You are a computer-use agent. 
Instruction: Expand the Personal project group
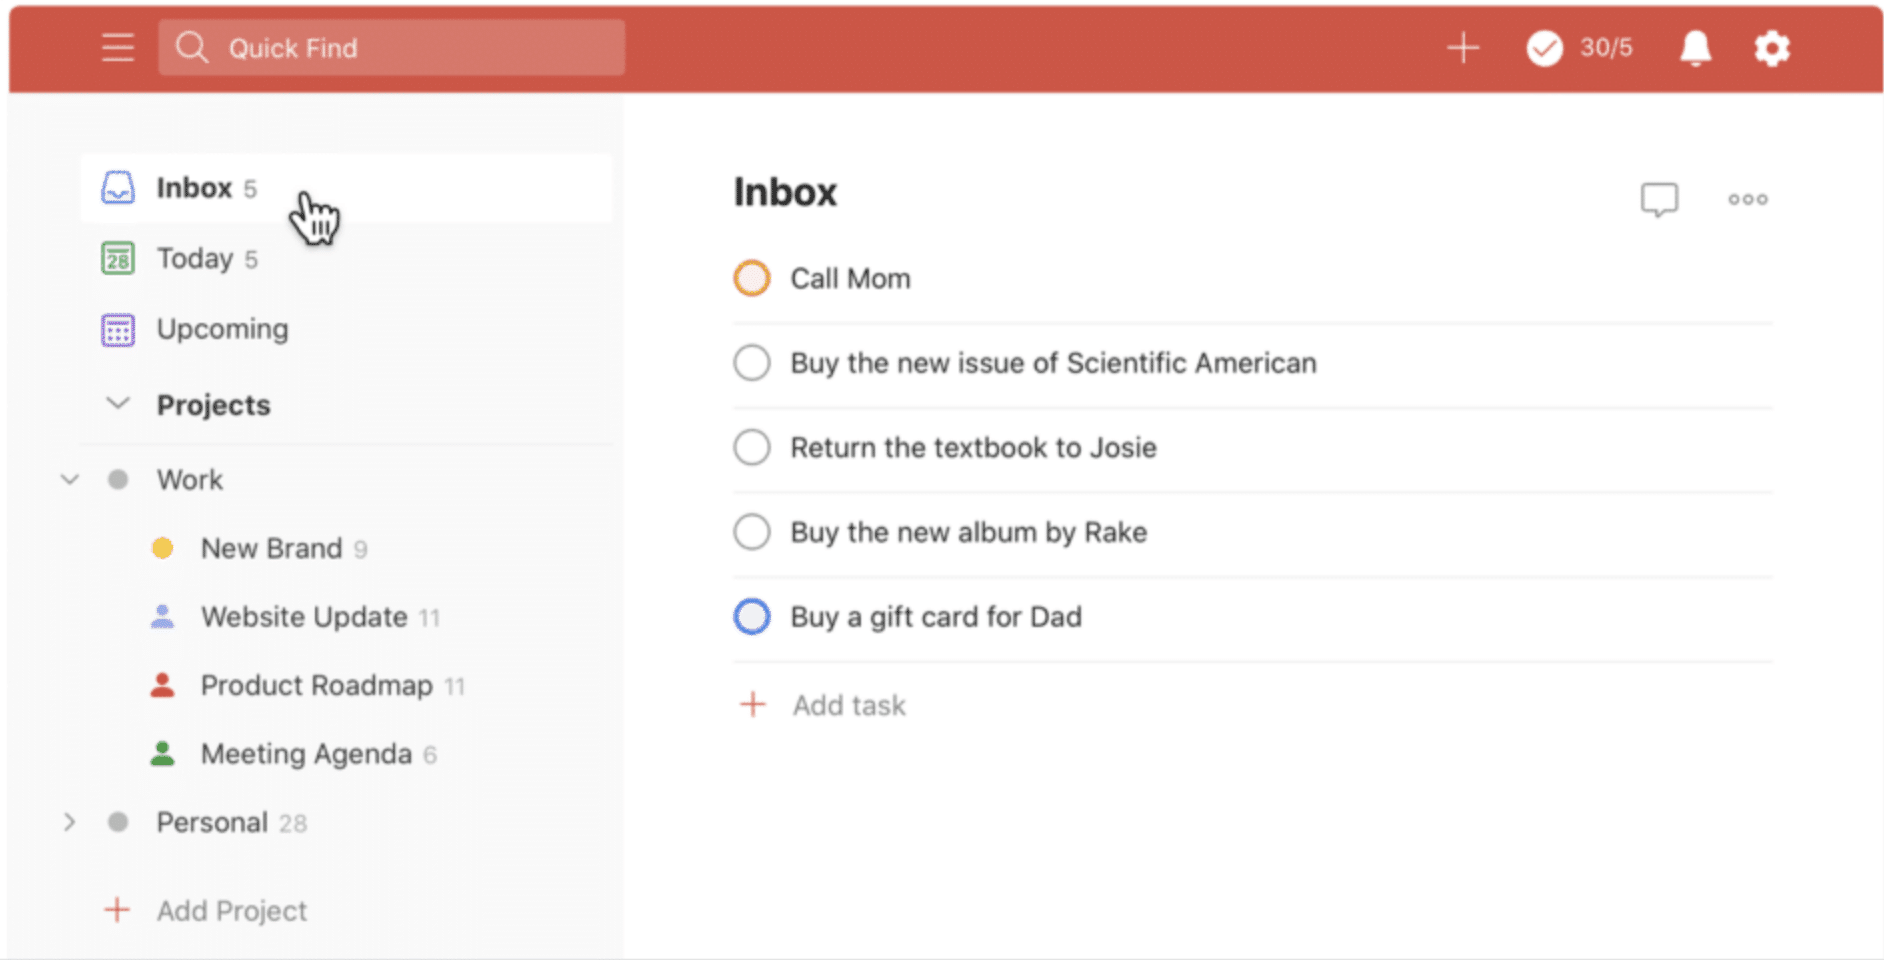point(70,822)
